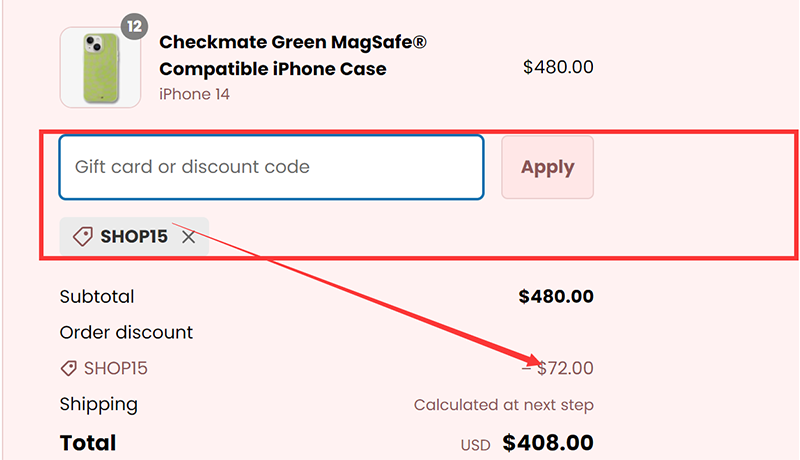Click the SHOP15 text under Order discount

click(116, 368)
